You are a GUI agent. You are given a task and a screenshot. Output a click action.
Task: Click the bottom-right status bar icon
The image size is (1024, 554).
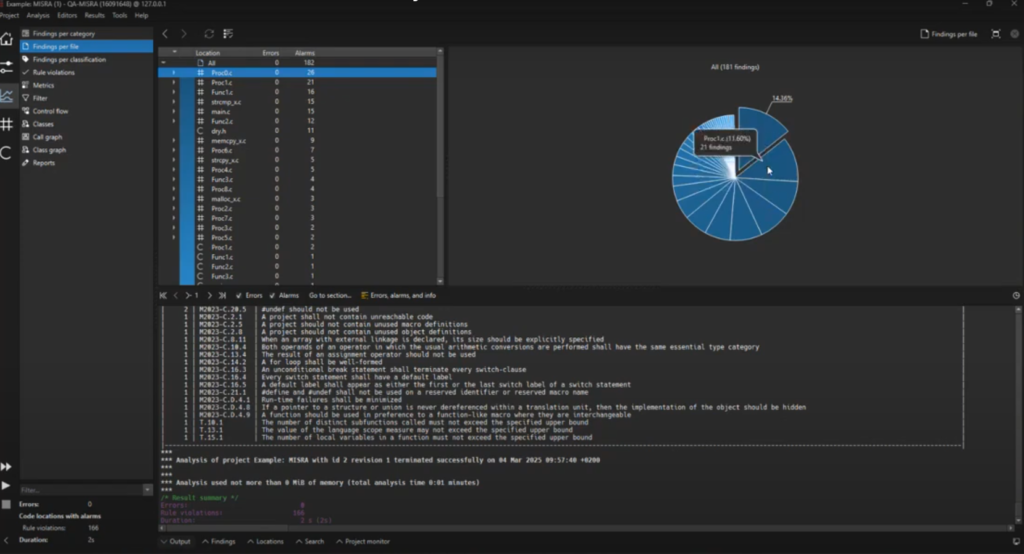tap(1016, 542)
